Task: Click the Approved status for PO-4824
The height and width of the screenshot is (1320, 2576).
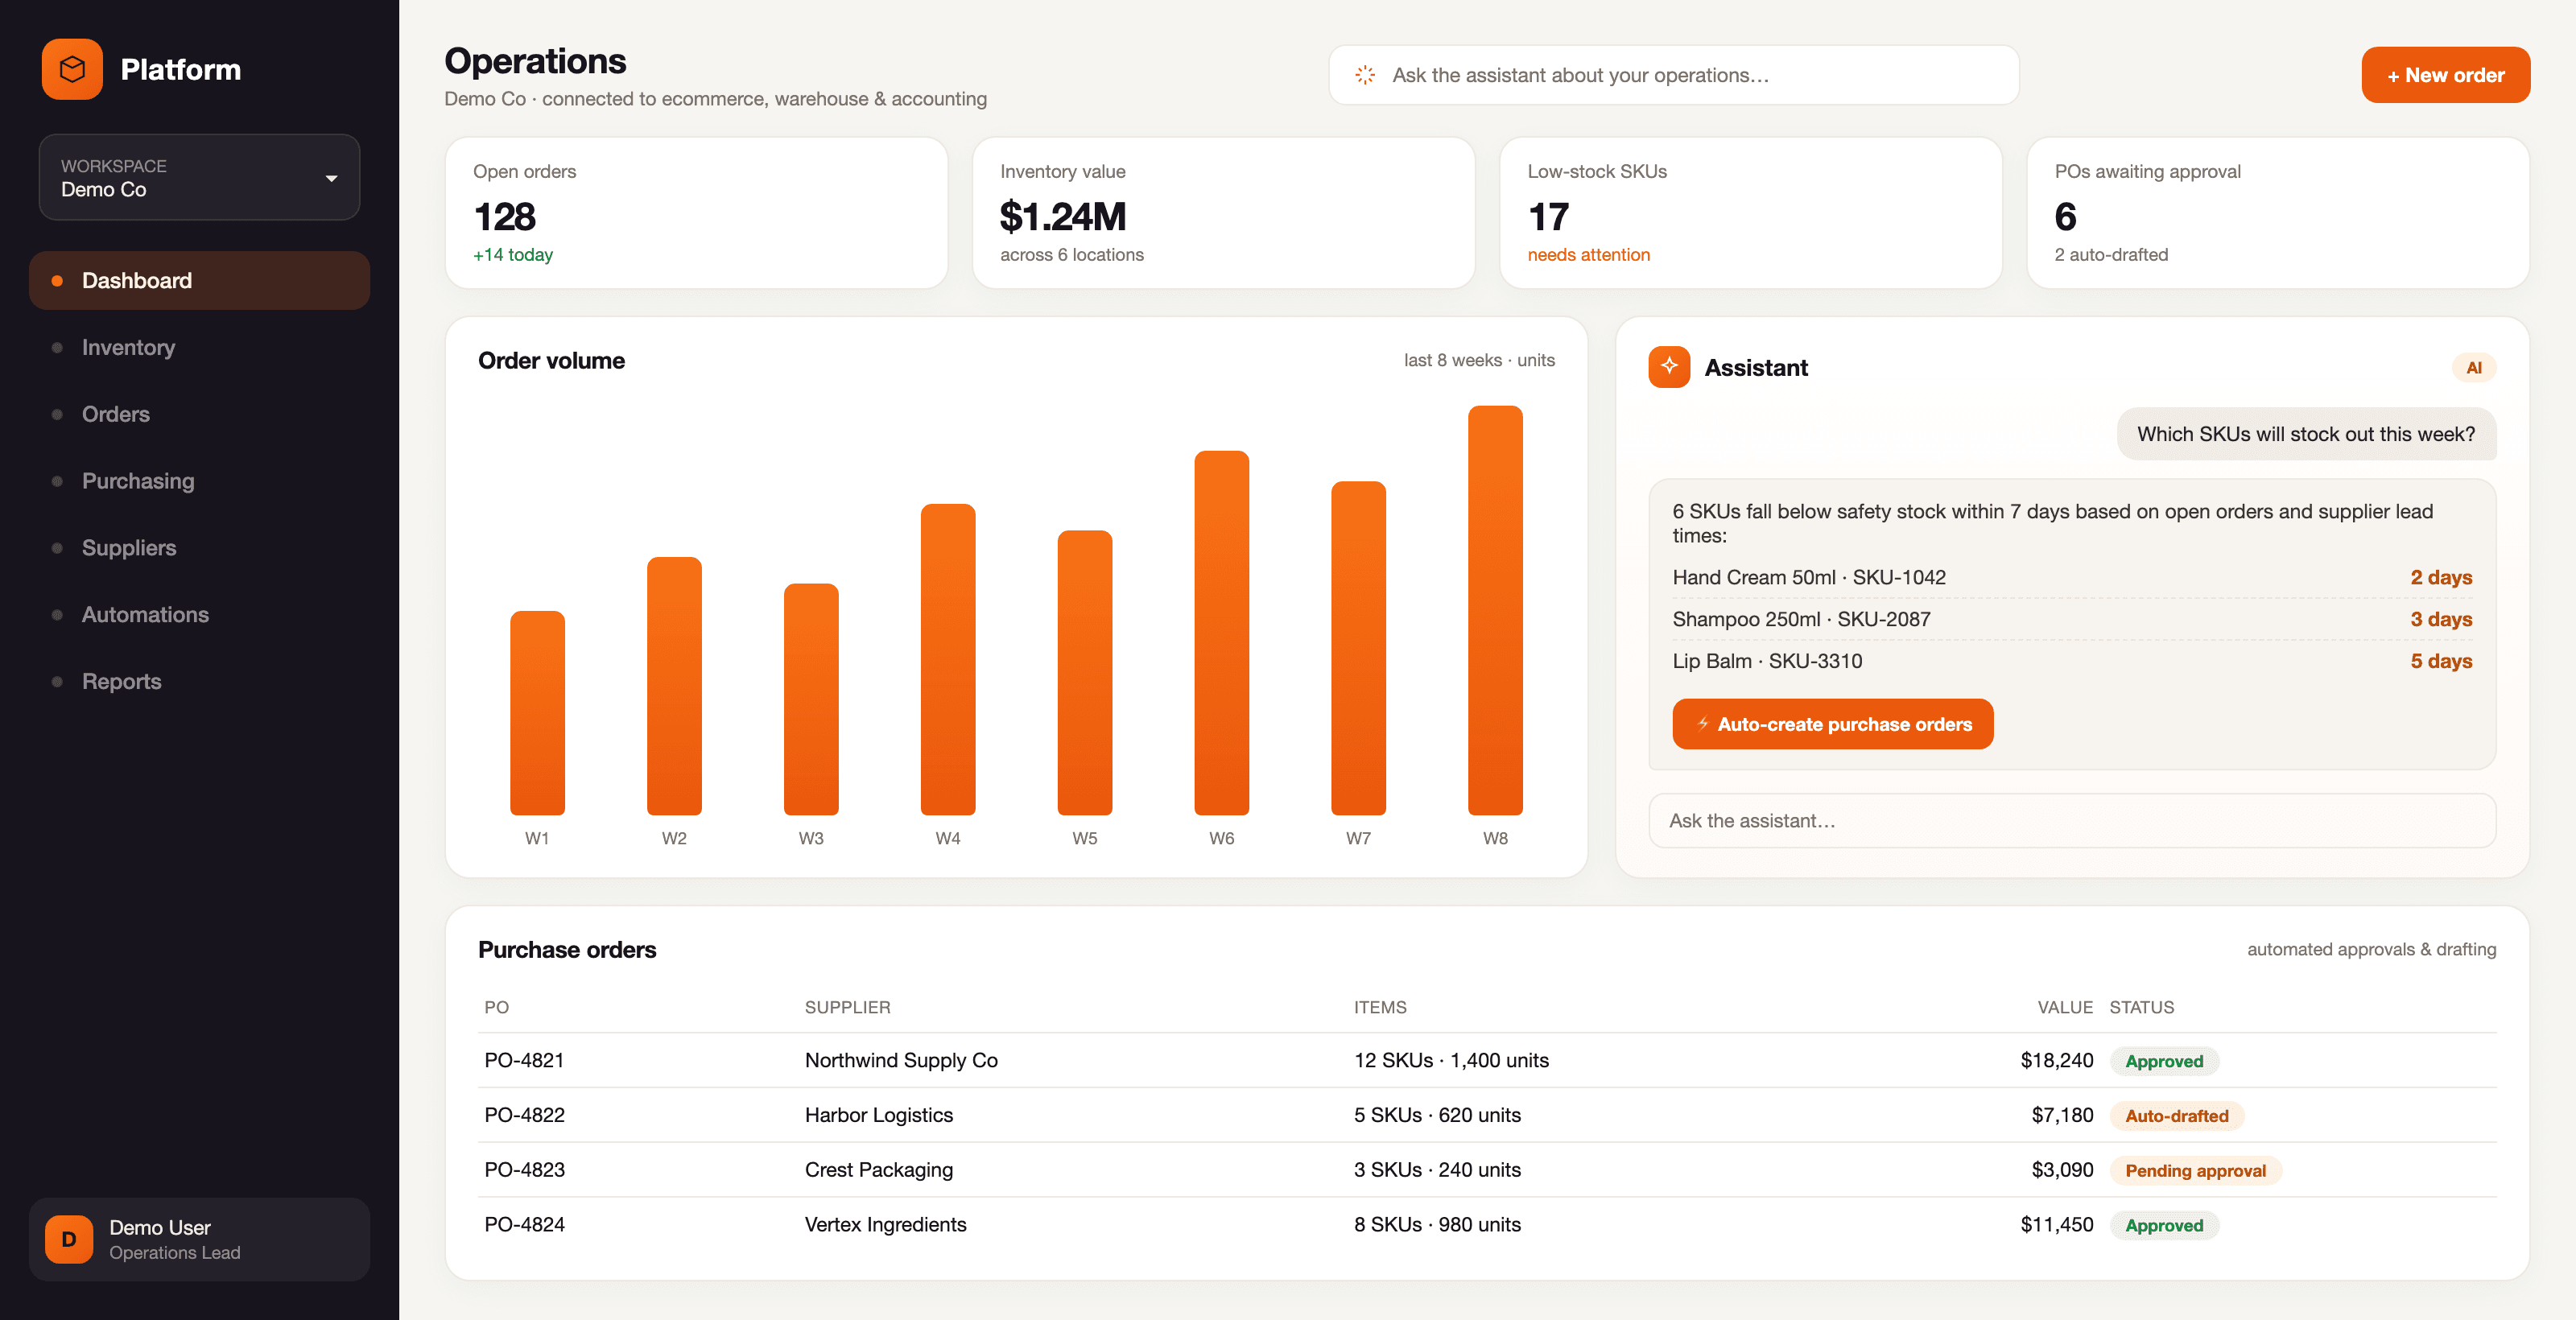Action: (2164, 1225)
